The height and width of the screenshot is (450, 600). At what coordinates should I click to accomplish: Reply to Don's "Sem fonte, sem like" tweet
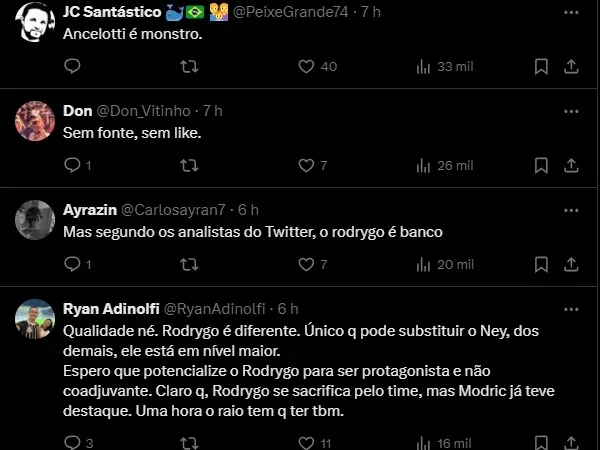click(72, 165)
